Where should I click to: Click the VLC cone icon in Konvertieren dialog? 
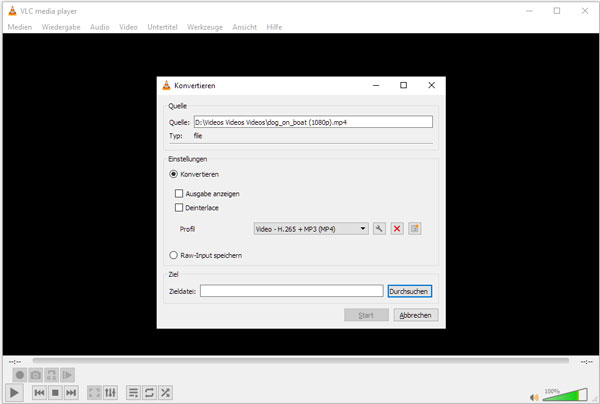[166, 85]
